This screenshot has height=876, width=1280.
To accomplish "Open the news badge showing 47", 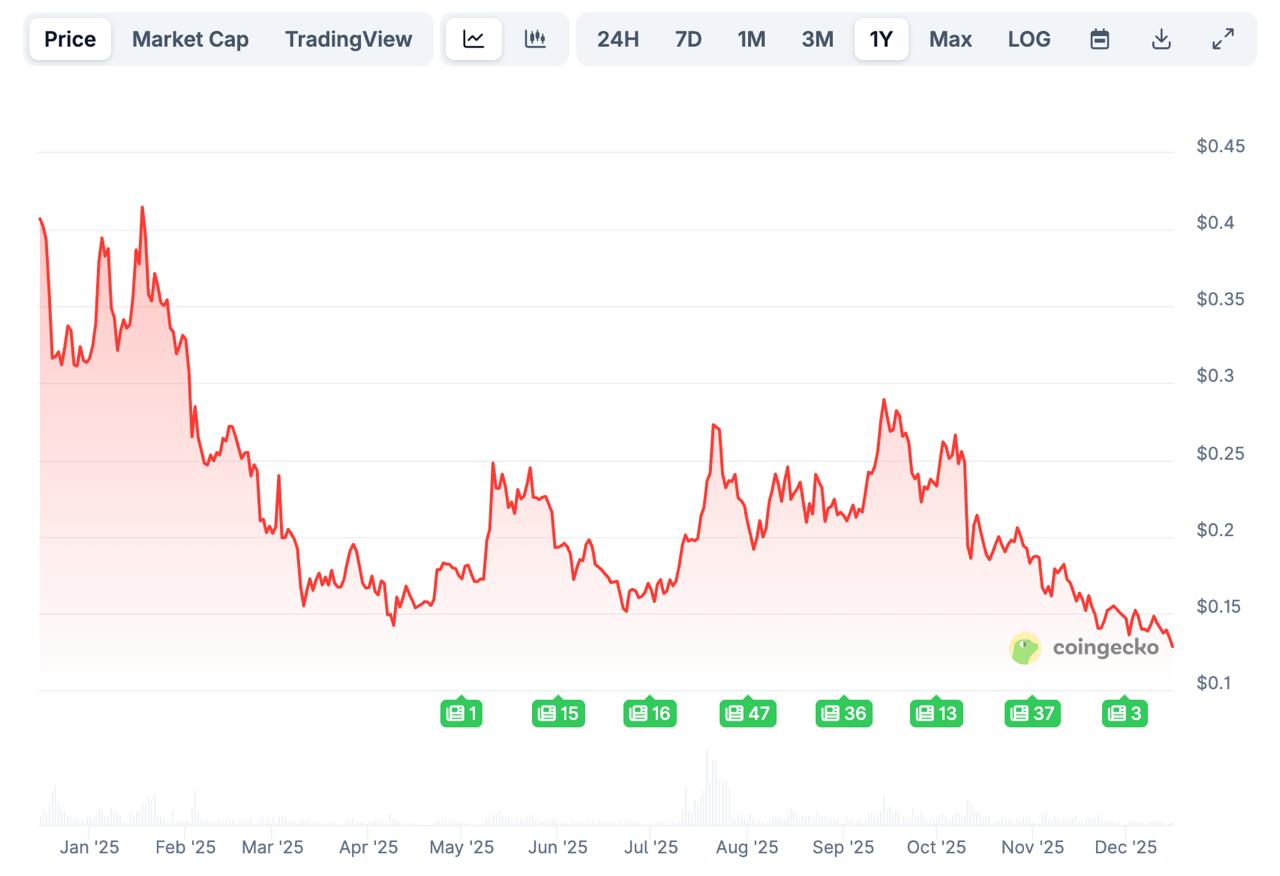I will click(748, 713).
